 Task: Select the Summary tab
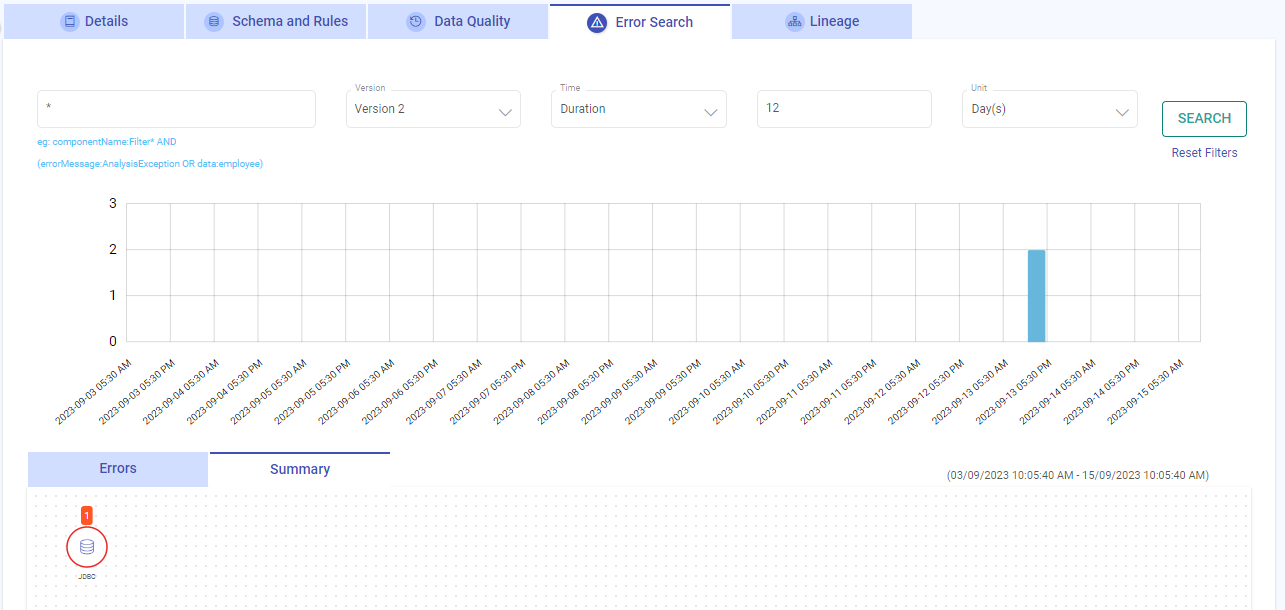coord(299,468)
